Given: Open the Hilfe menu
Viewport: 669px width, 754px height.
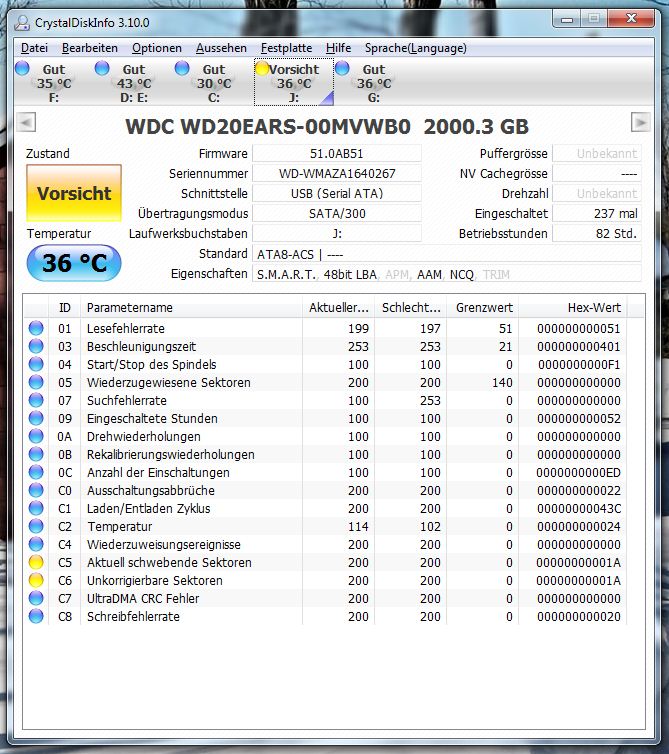Looking at the screenshot, I should (x=339, y=48).
